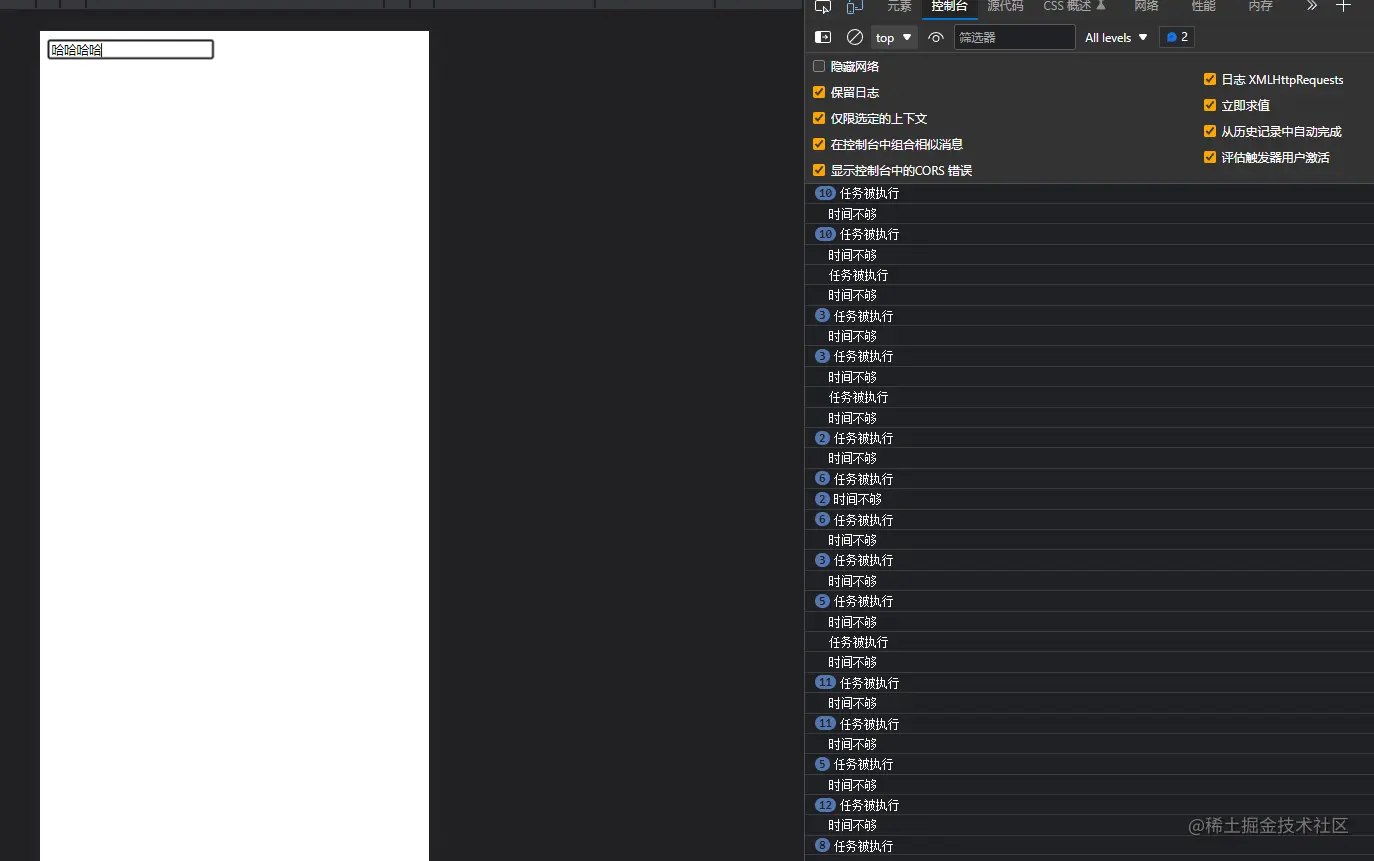Image resolution: width=1374 pixels, height=861 pixels.
Task: Click the page input containing 哈哈哈哈
Action: 130,50
